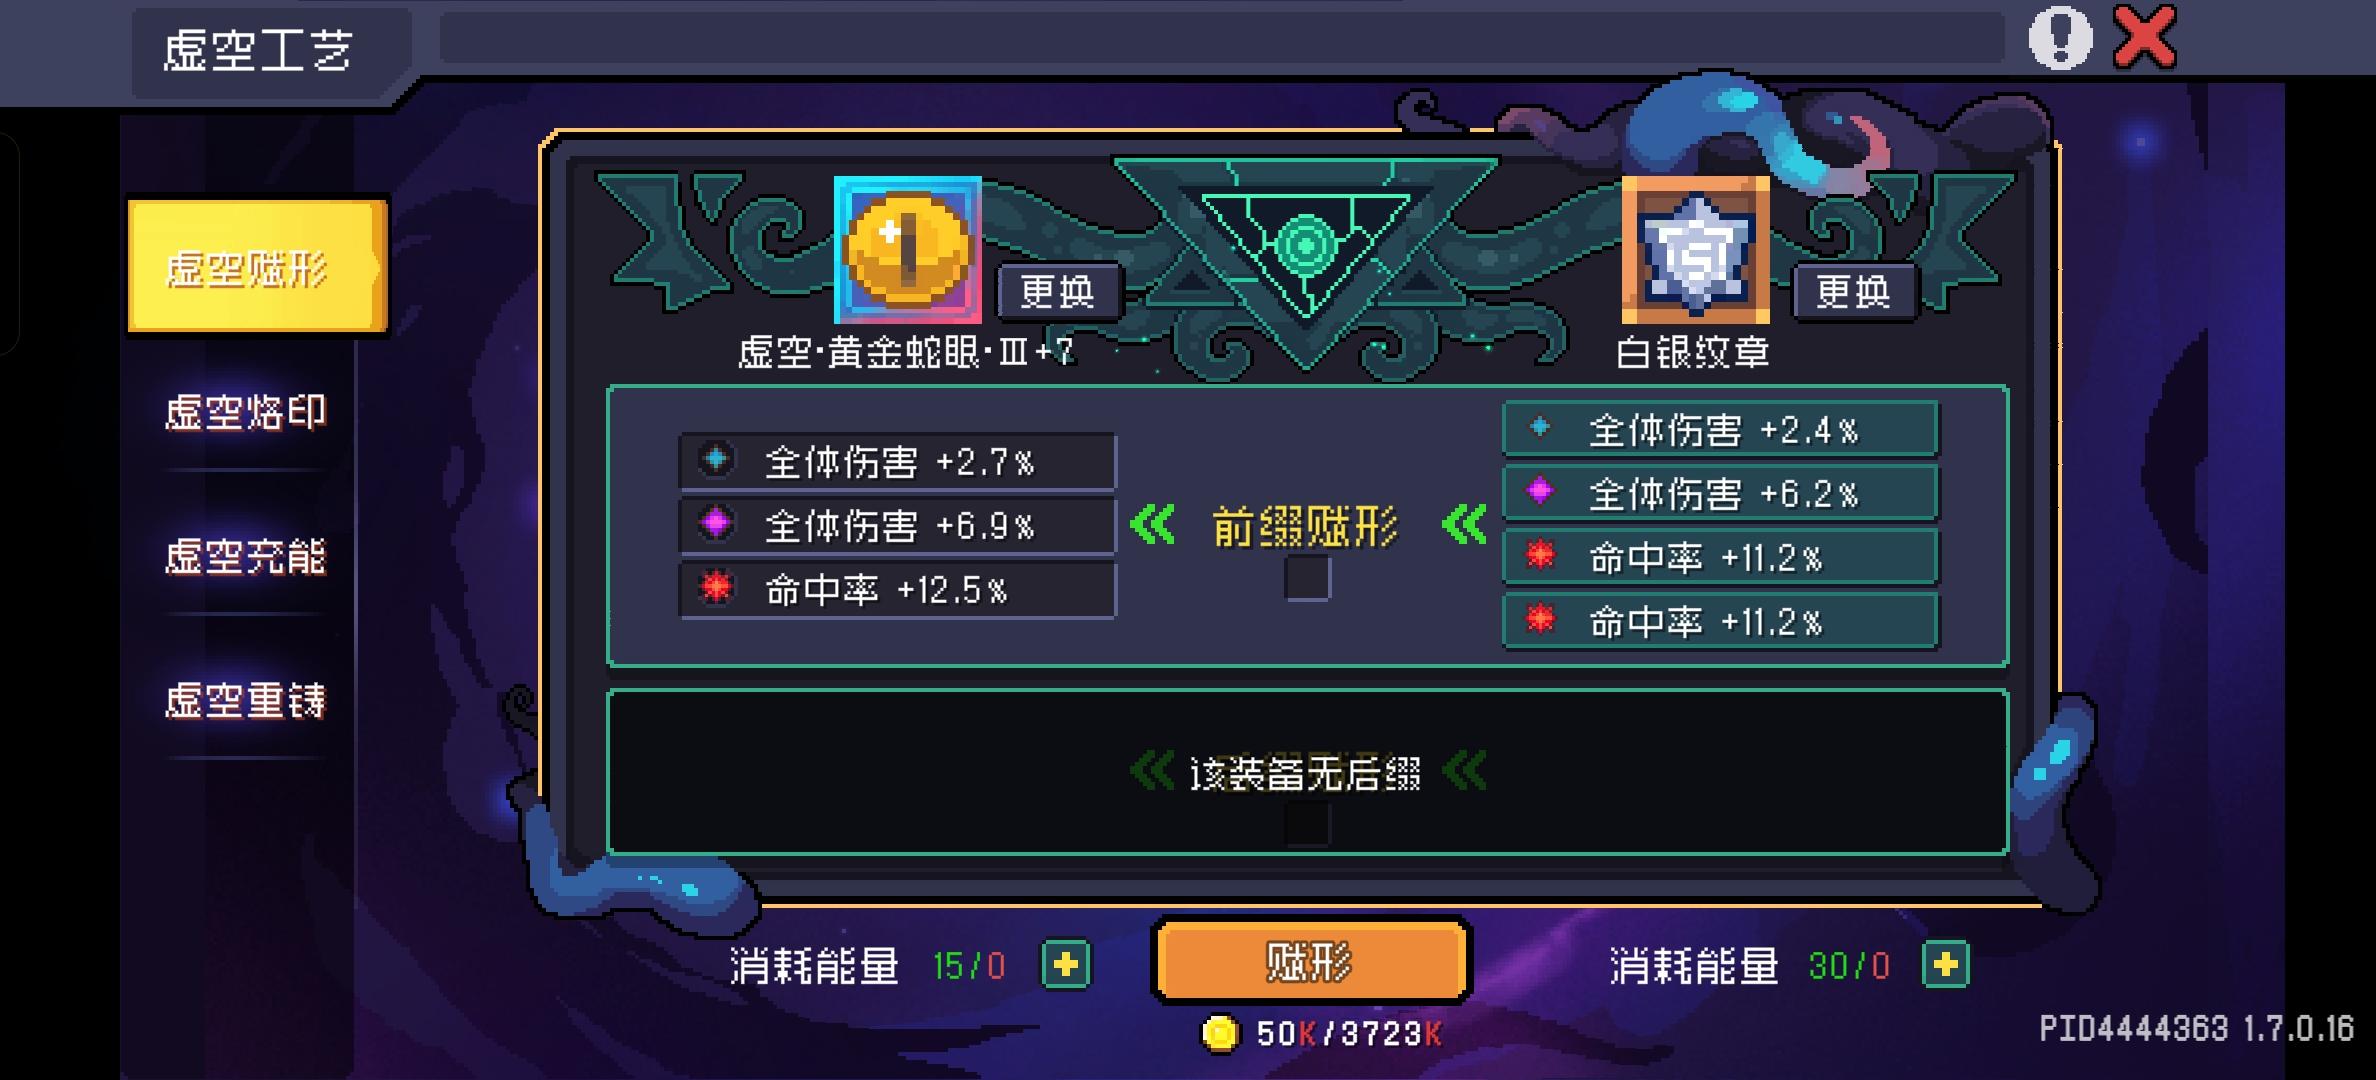Click the 白银纹章 silver emblem icon
The image size is (2376, 1080).
1695,250
